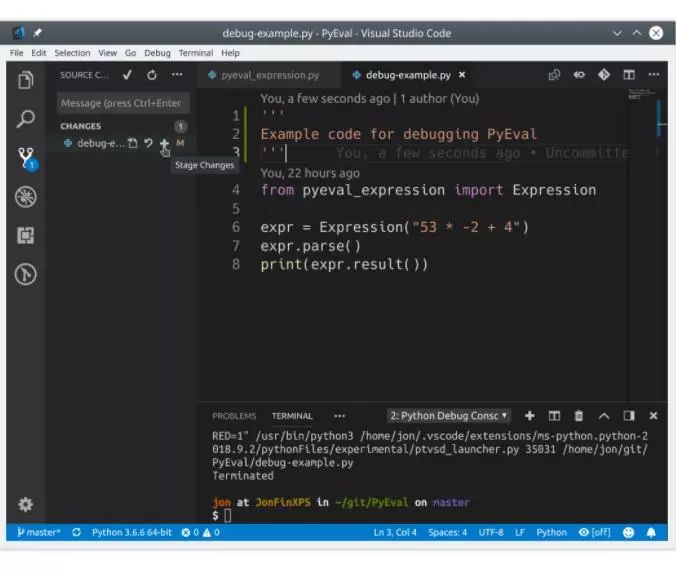Click the GitLens diamond icon in editor toolbar

click(x=604, y=75)
